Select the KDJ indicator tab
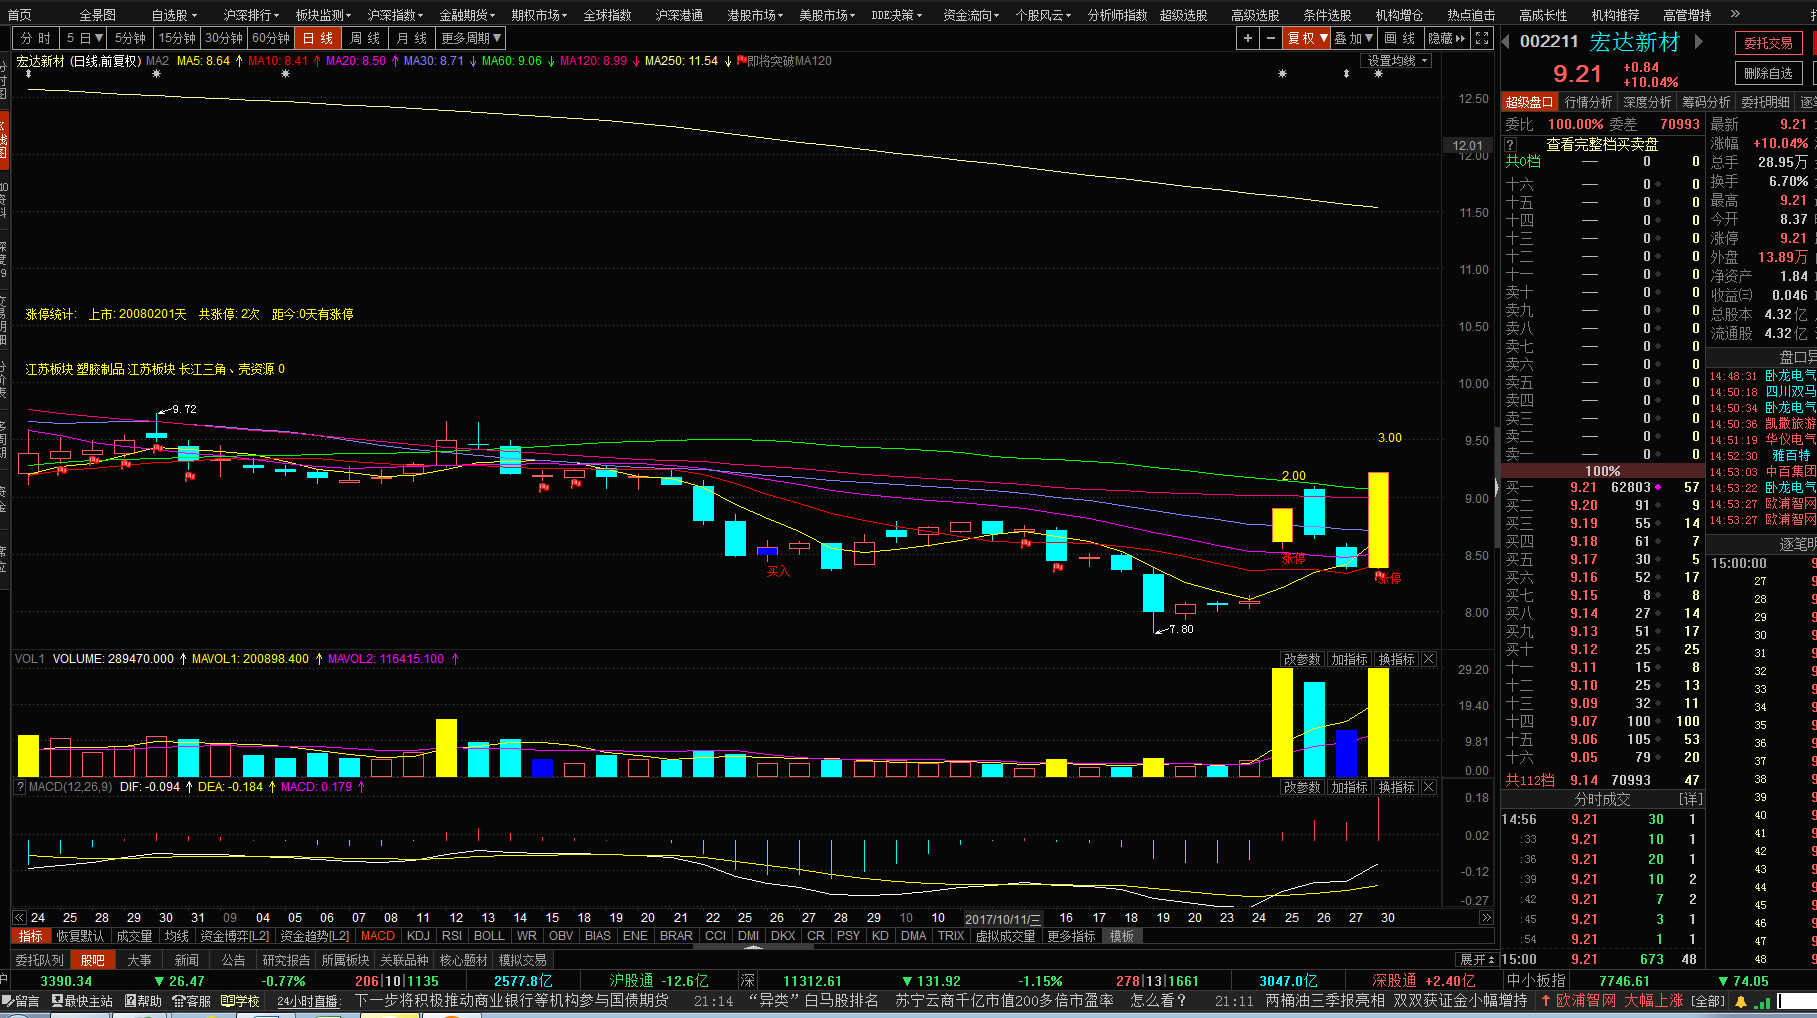Image resolution: width=1817 pixels, height=1018 pixels. (x=418, y=936)
